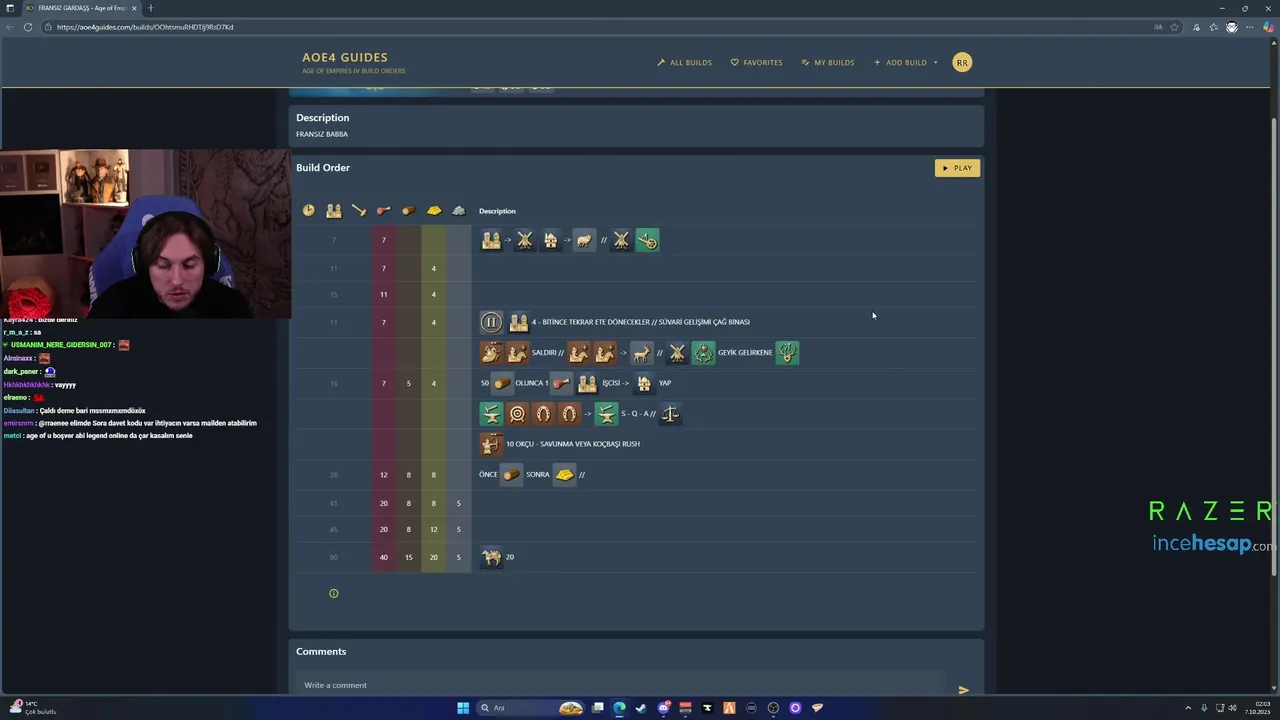This screenshot has width=1280, height=720.
Task: Click the wood log column header icon
Action: [x=408, y=210]
